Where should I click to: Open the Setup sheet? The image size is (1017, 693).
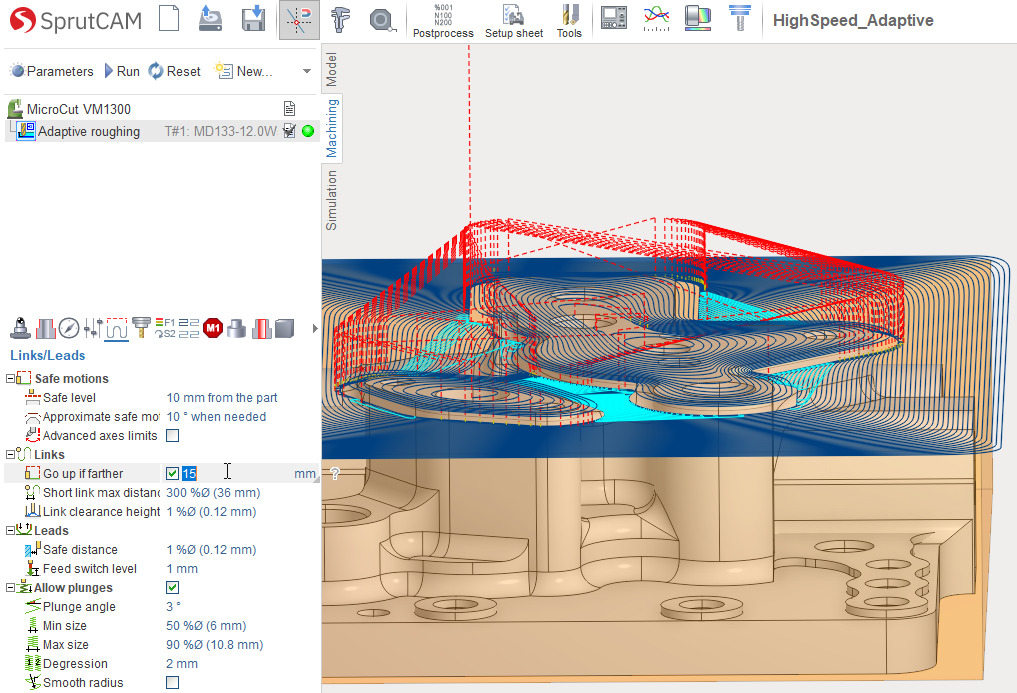[514, 21]
